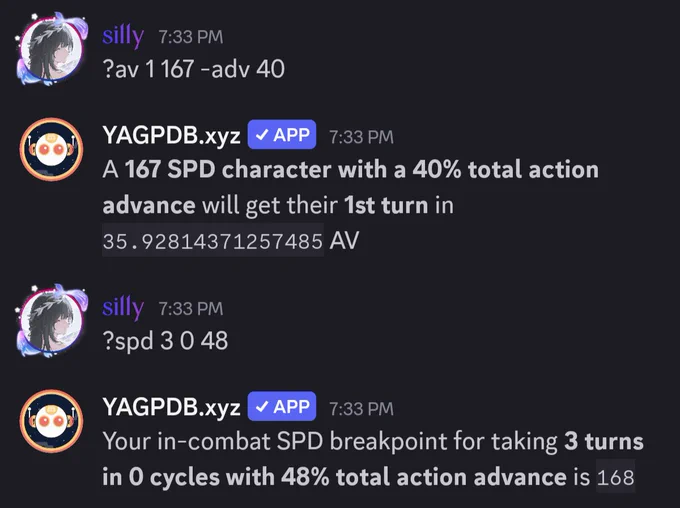The height and width of the screenshot is (508, 680).
Task: Open silly's profile from top username
Action: (123, 36)
